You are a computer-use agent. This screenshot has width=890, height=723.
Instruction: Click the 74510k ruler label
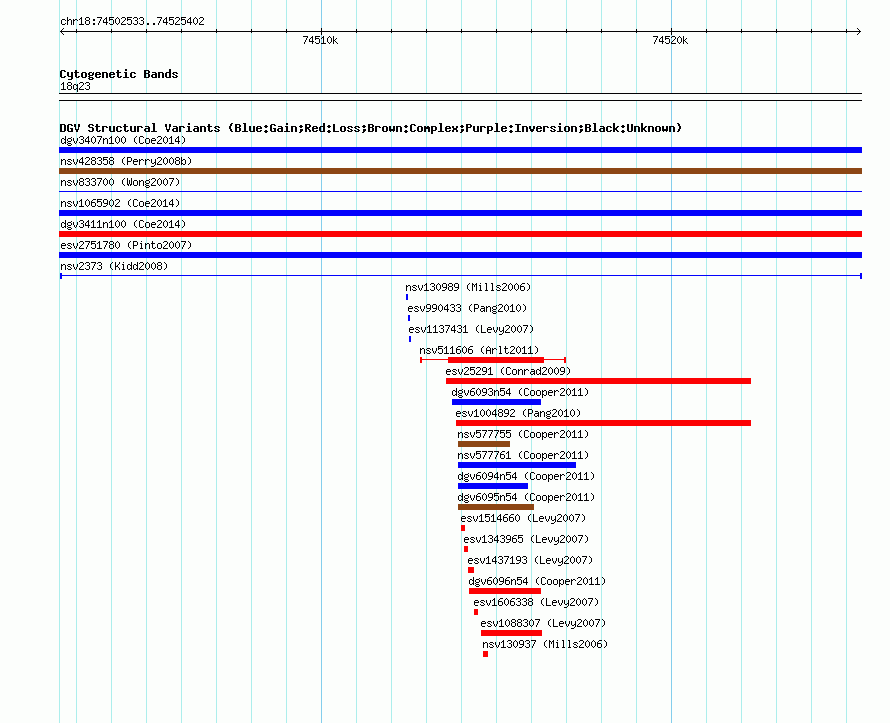(x=320, y=40)
